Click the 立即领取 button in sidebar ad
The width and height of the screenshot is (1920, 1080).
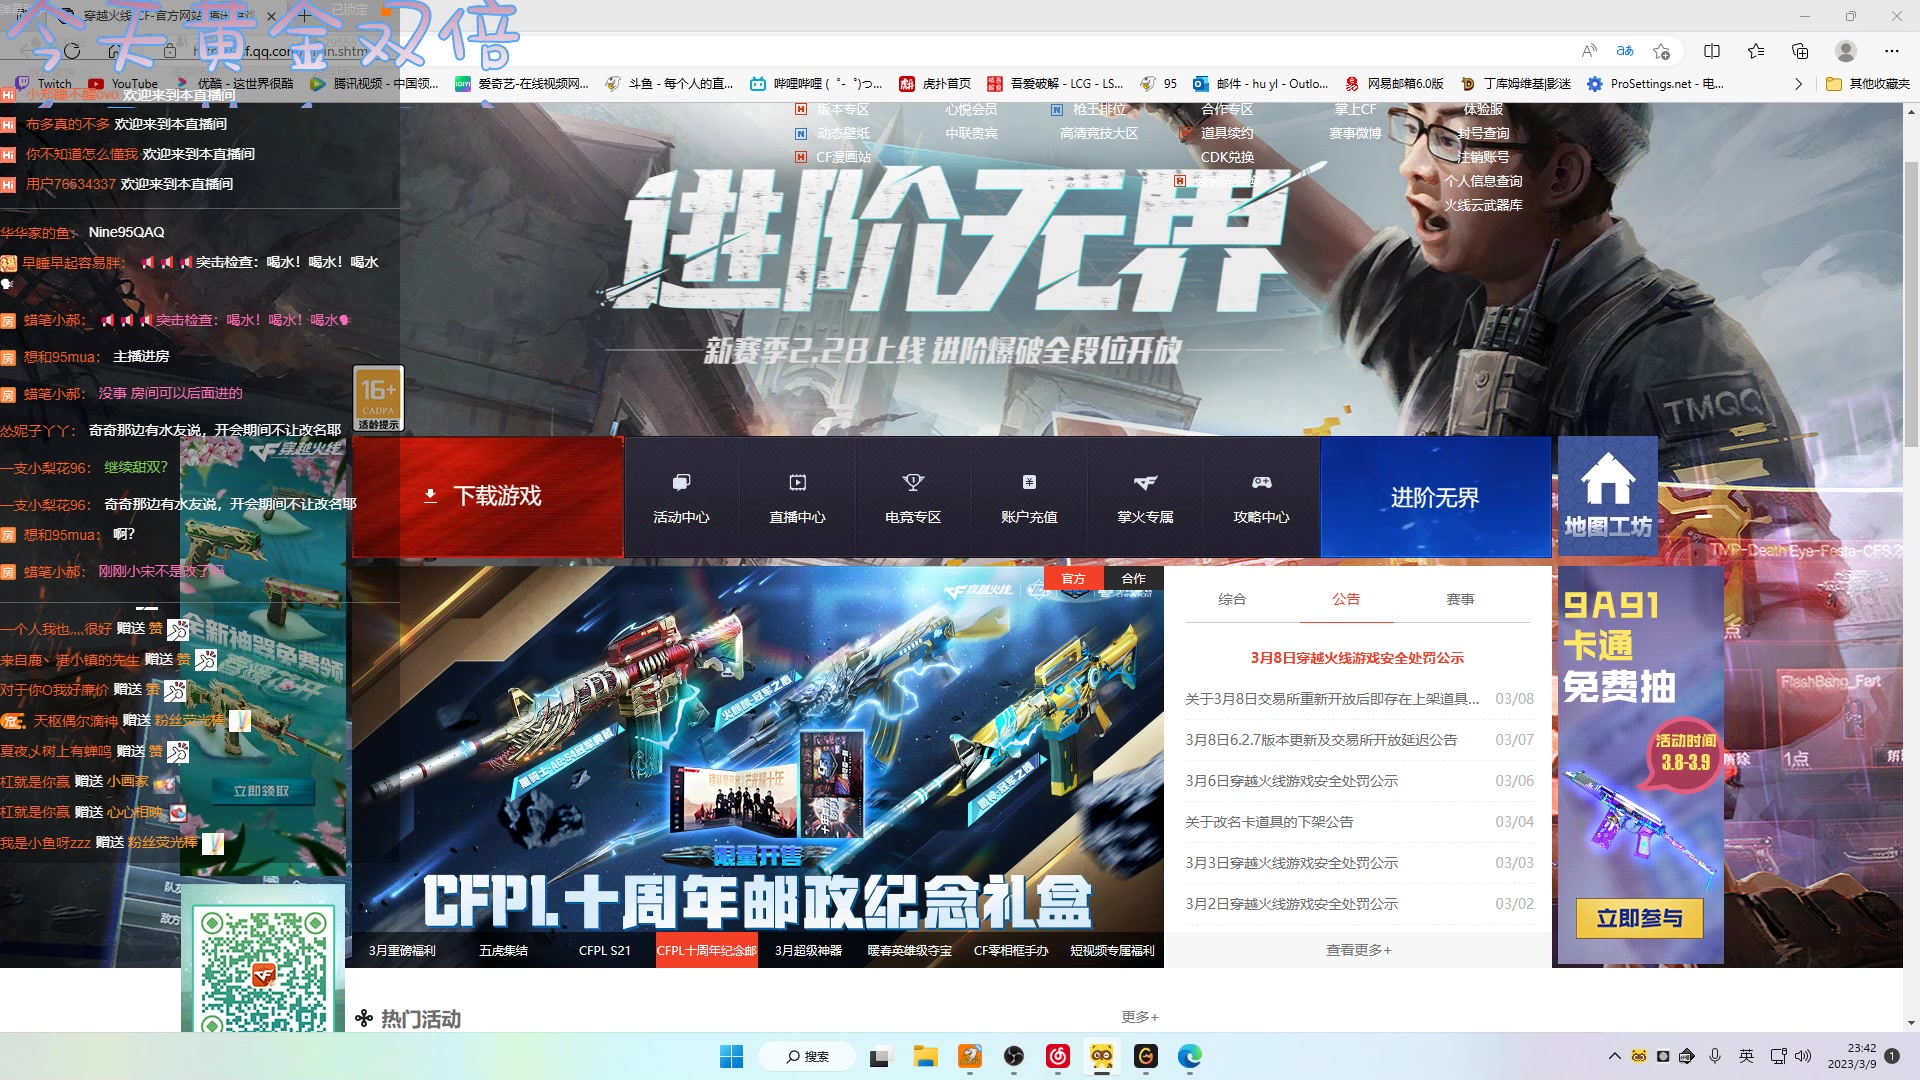point(261,791)
